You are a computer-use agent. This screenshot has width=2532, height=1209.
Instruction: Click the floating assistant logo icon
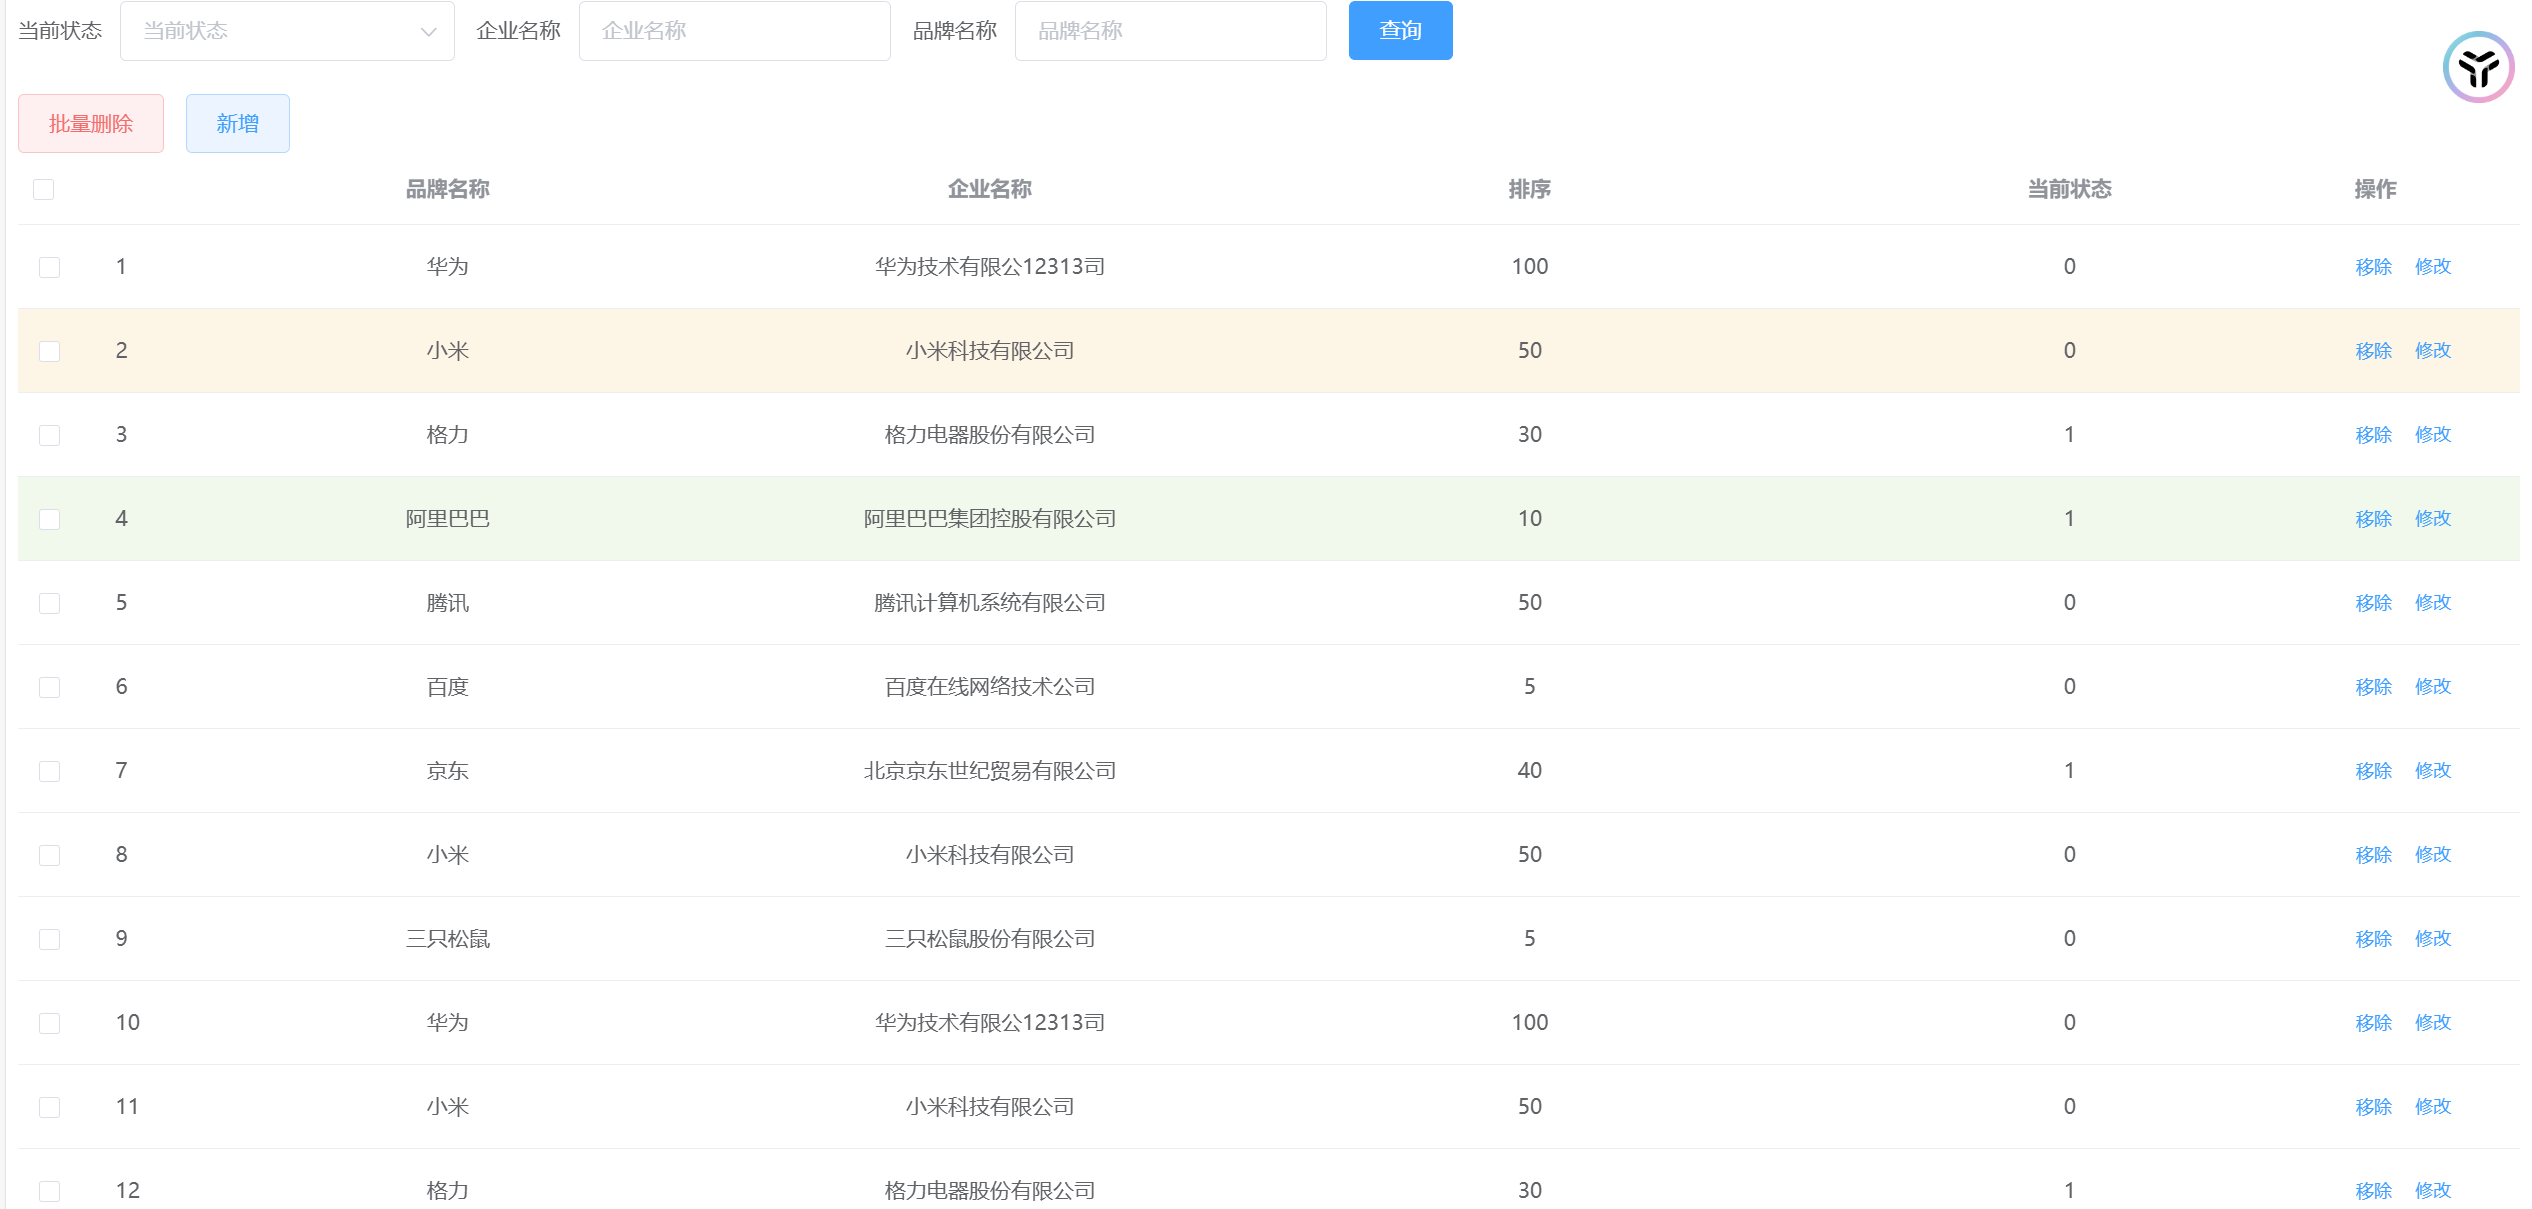point(2477,67)
